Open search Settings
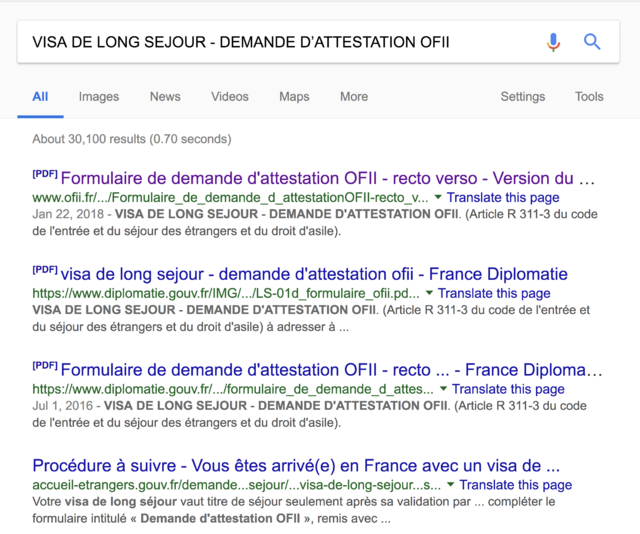Image resolution: width=640 pixels, height=534 pixels. [x=523, y=97]
